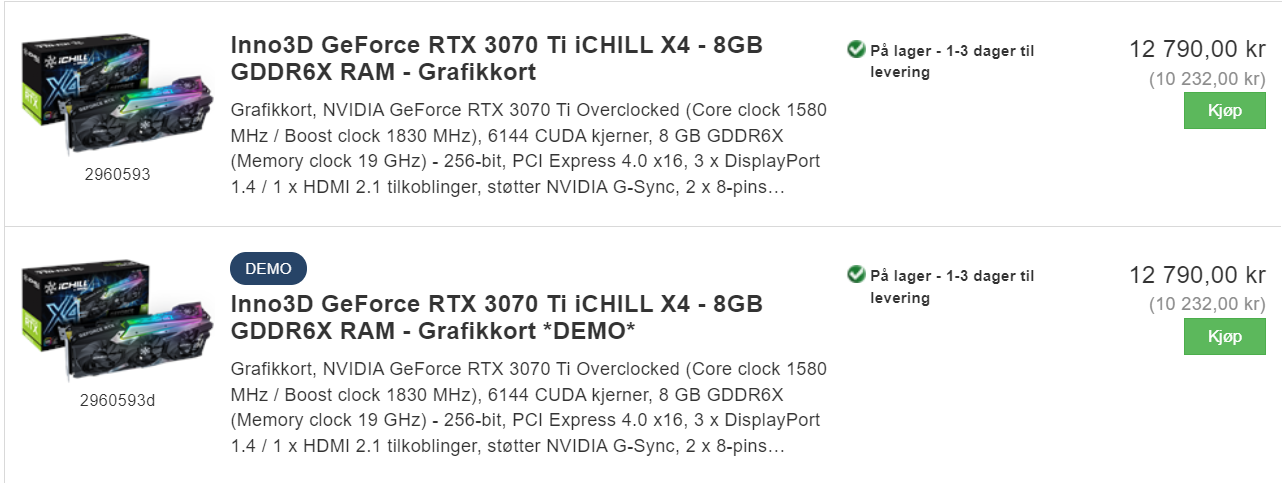
Task: Click the (10 232,00 kr) ex-VAT price on DEMO listing
Action: pyautogui.click(x=1207, y=305)
